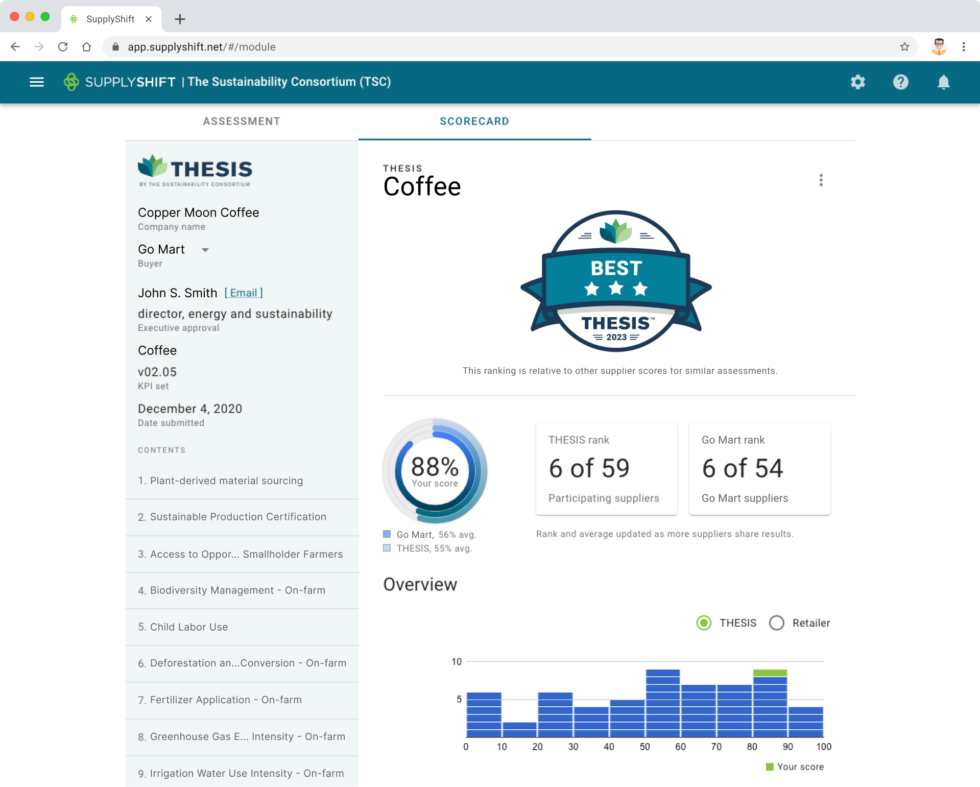980x787 pixels.
Task: Open Chrome three-dot menu
Action: click(x=964, y=47)
